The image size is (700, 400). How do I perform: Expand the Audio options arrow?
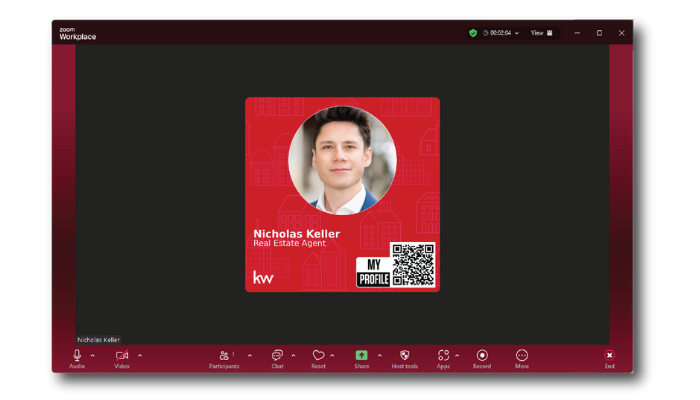click(x=93, y=356)
